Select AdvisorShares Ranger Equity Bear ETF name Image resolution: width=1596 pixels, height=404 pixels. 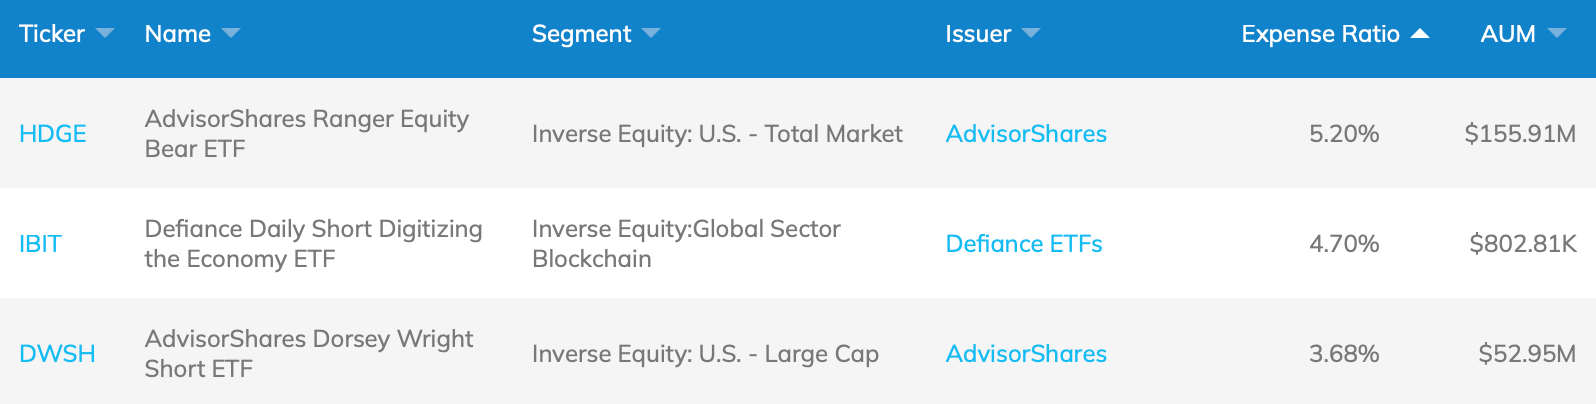click(306, 134)
